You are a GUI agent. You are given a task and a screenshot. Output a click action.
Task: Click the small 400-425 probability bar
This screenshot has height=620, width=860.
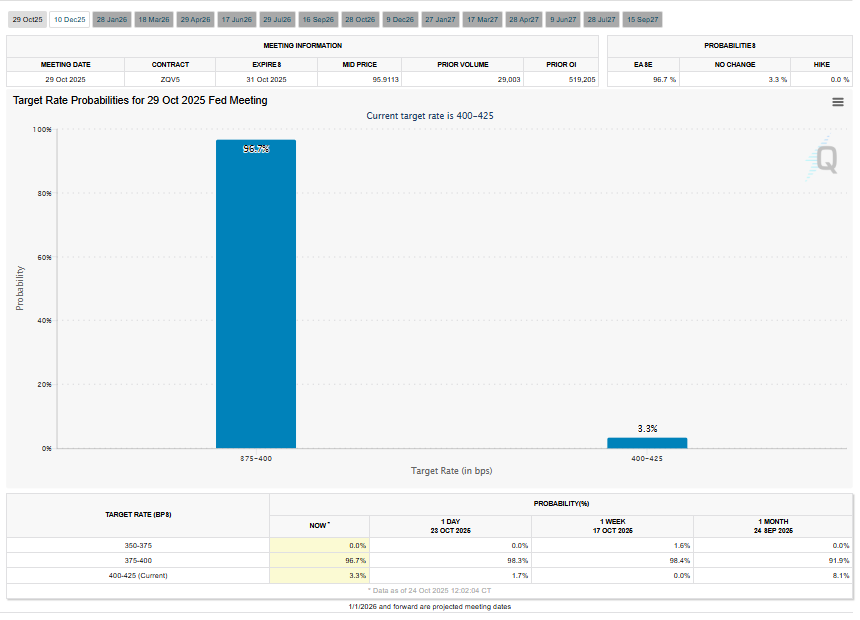(x=647, y=442)
